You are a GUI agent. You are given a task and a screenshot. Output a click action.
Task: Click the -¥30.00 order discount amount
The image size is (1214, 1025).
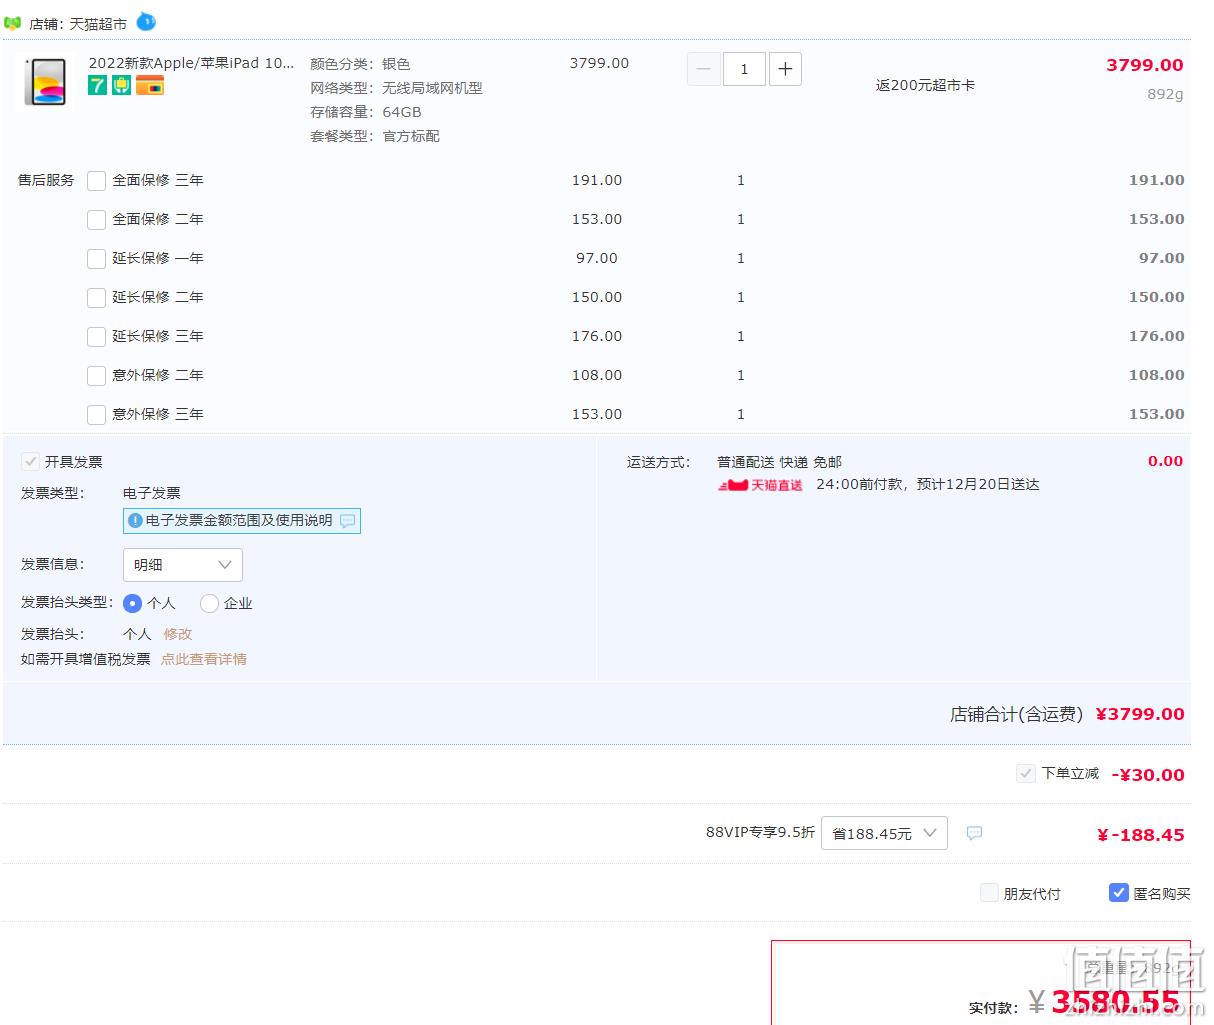click(x=1148, y=775)
